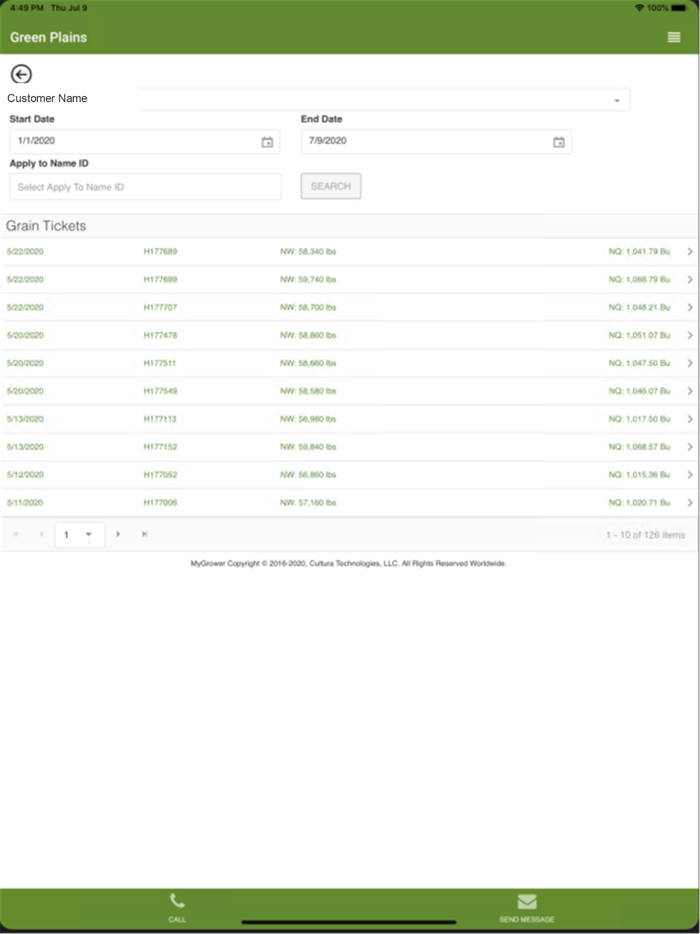
Task: Select ticket number H177052
Action: 160,475
